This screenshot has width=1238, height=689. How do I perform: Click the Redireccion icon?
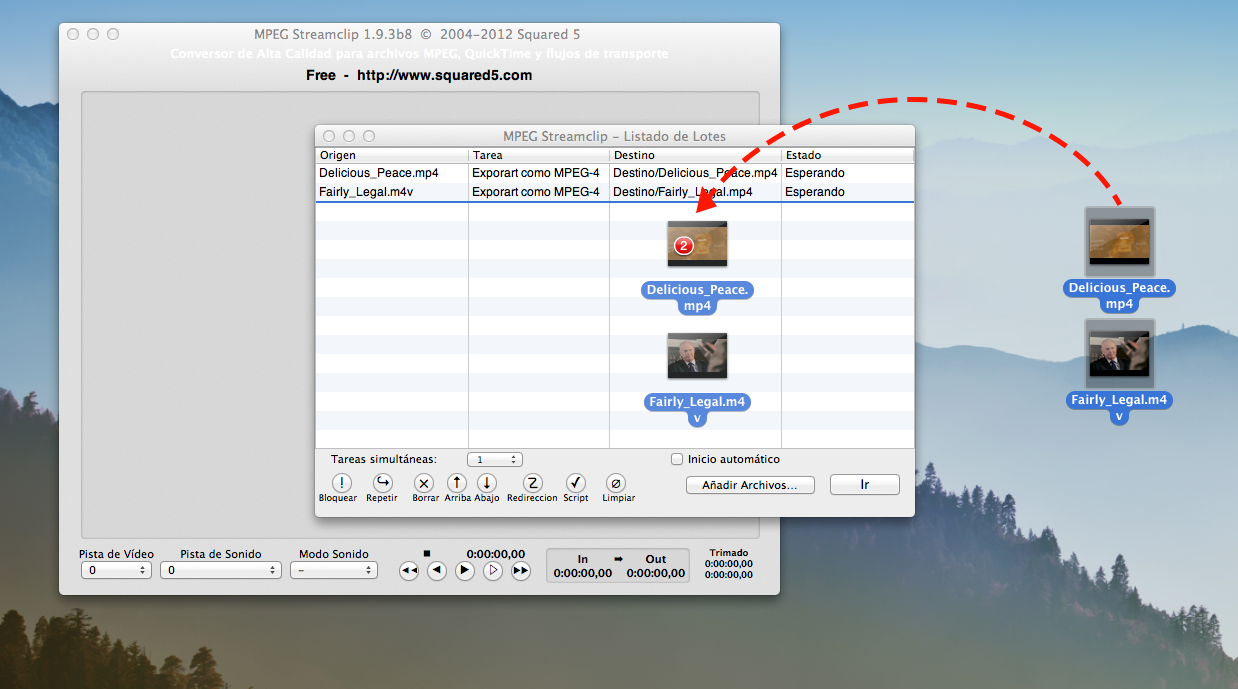click(x=532, y=483)
